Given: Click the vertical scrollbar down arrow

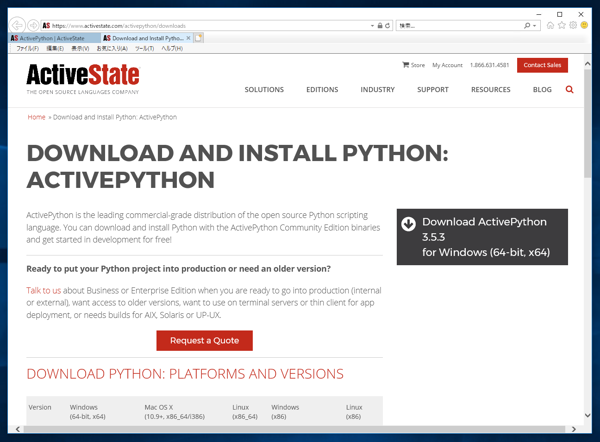Looking at the screenshot, I should coord(587,415).
